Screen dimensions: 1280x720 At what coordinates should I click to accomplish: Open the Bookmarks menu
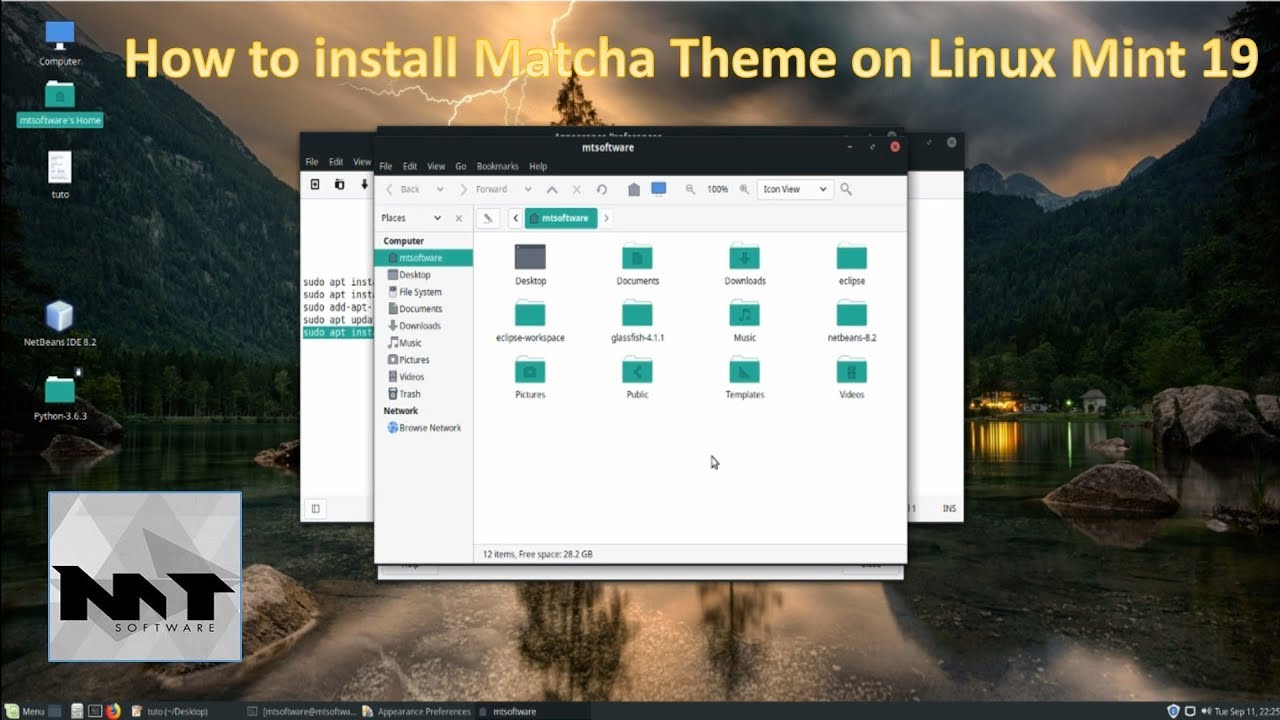pos(498,166)
